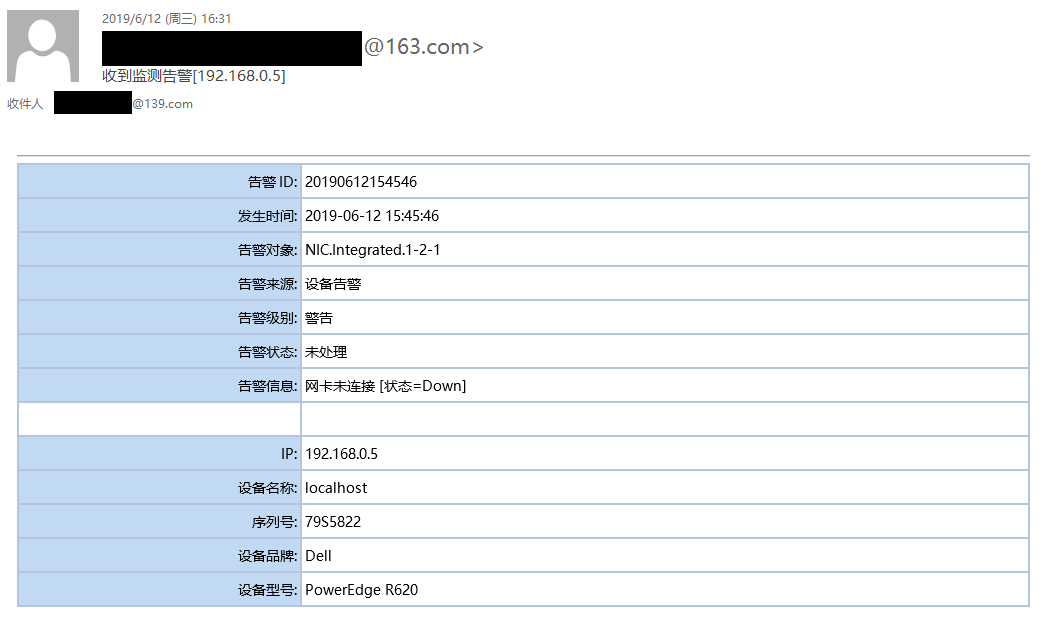This screenshot has height=627, width=1051.
Task: Select the 告警对象 label cell
Action: coord(160,250)
